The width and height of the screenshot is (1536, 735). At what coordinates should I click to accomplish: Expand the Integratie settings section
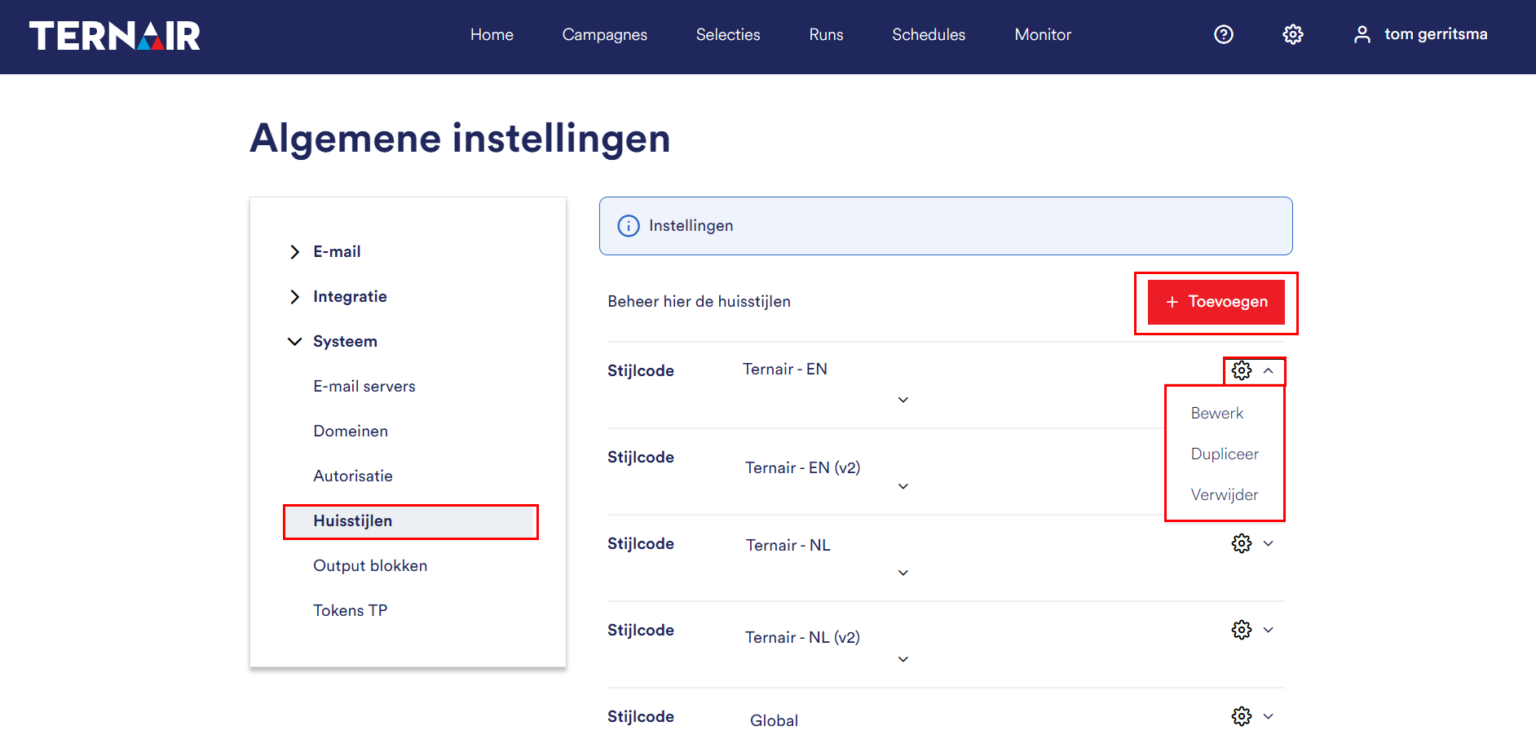pos(294,297)
